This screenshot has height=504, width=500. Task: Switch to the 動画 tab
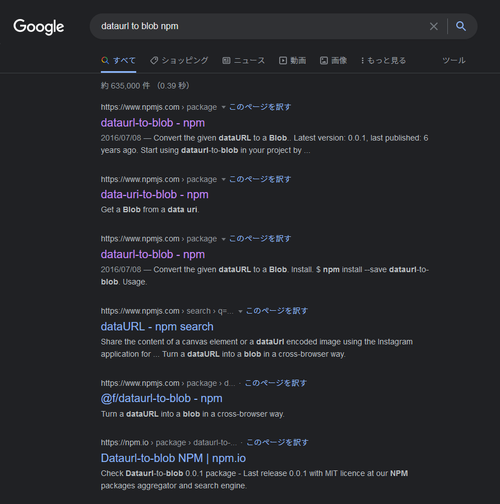click(292, 61)
